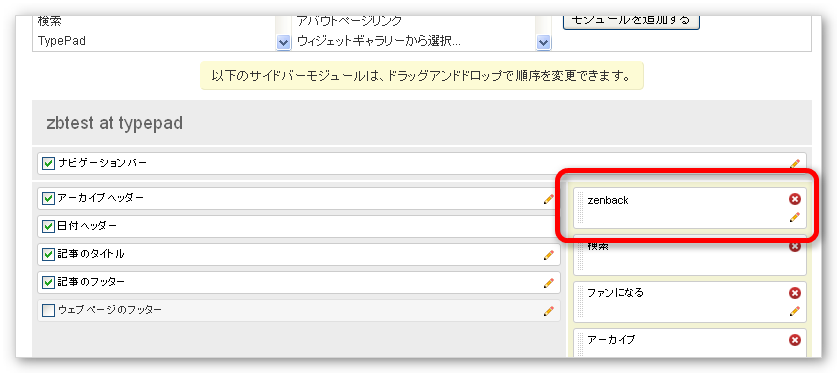Click the アーカイブ module drag handle

click(580, 345)
